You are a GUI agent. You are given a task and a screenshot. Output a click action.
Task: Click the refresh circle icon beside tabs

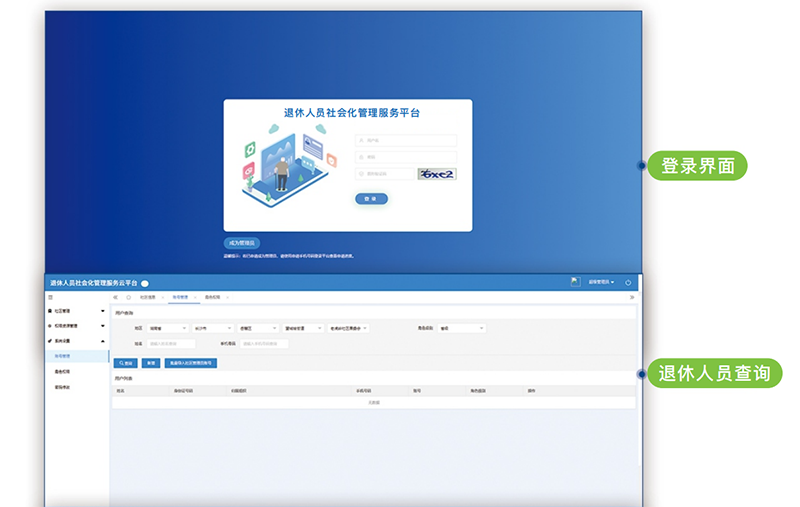coord(128,297)
